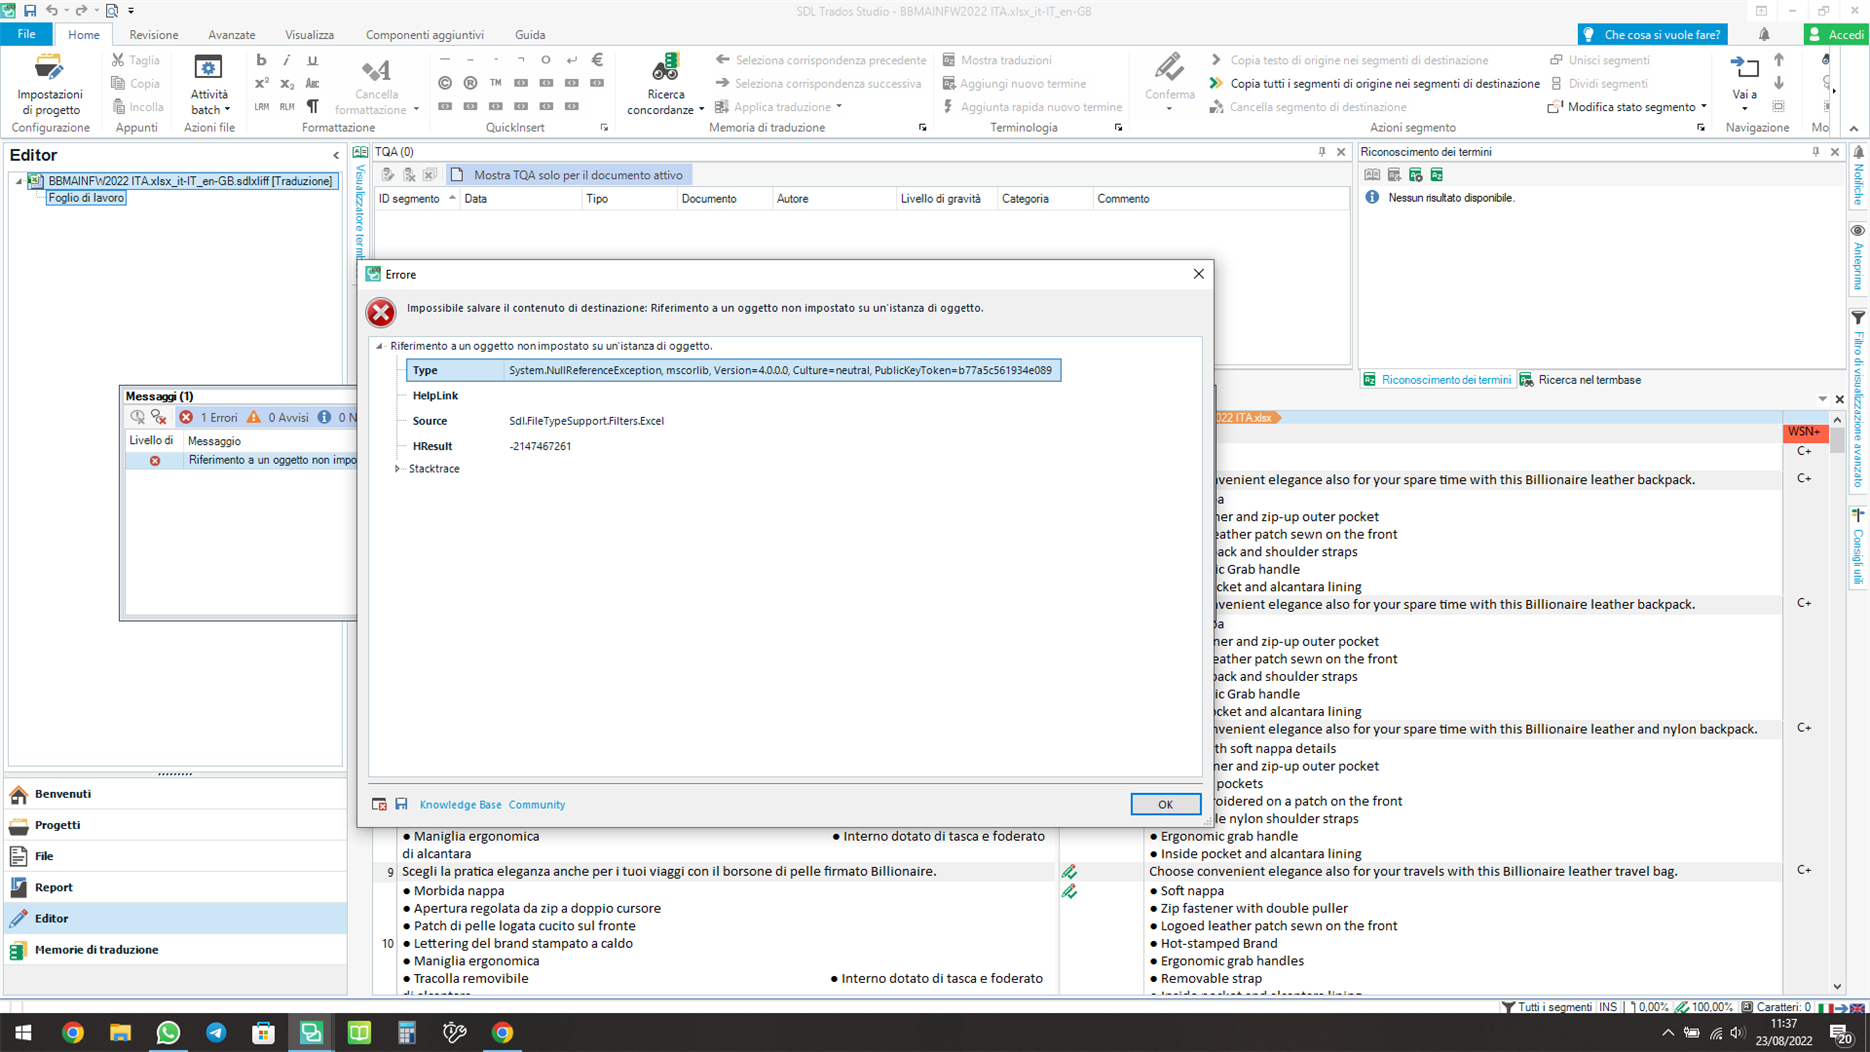Image resolution: width=1870 pixels, height=1052 pixels.
Task: Switch to the Avanzate ribbon tab
Action: pos(231,34)
